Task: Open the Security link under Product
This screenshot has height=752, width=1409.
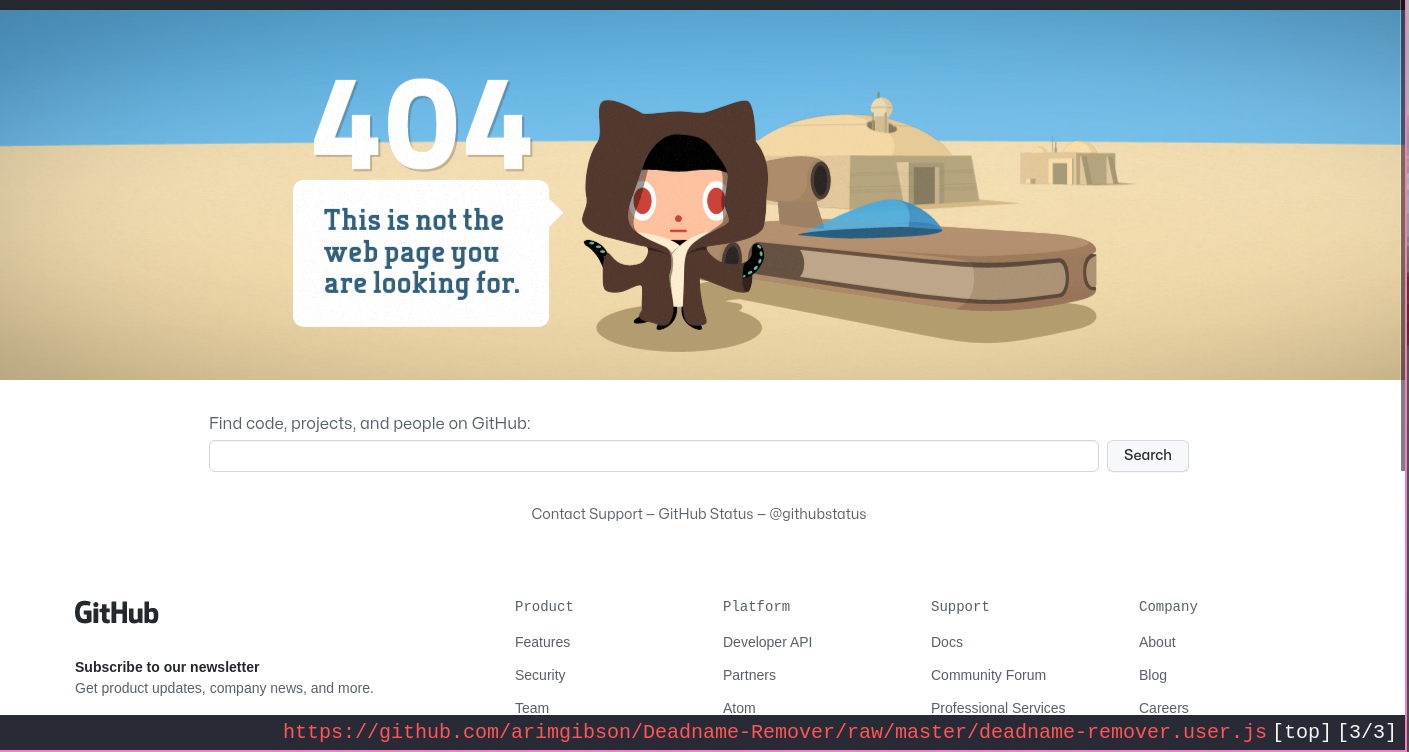Action: click(540, 675)
